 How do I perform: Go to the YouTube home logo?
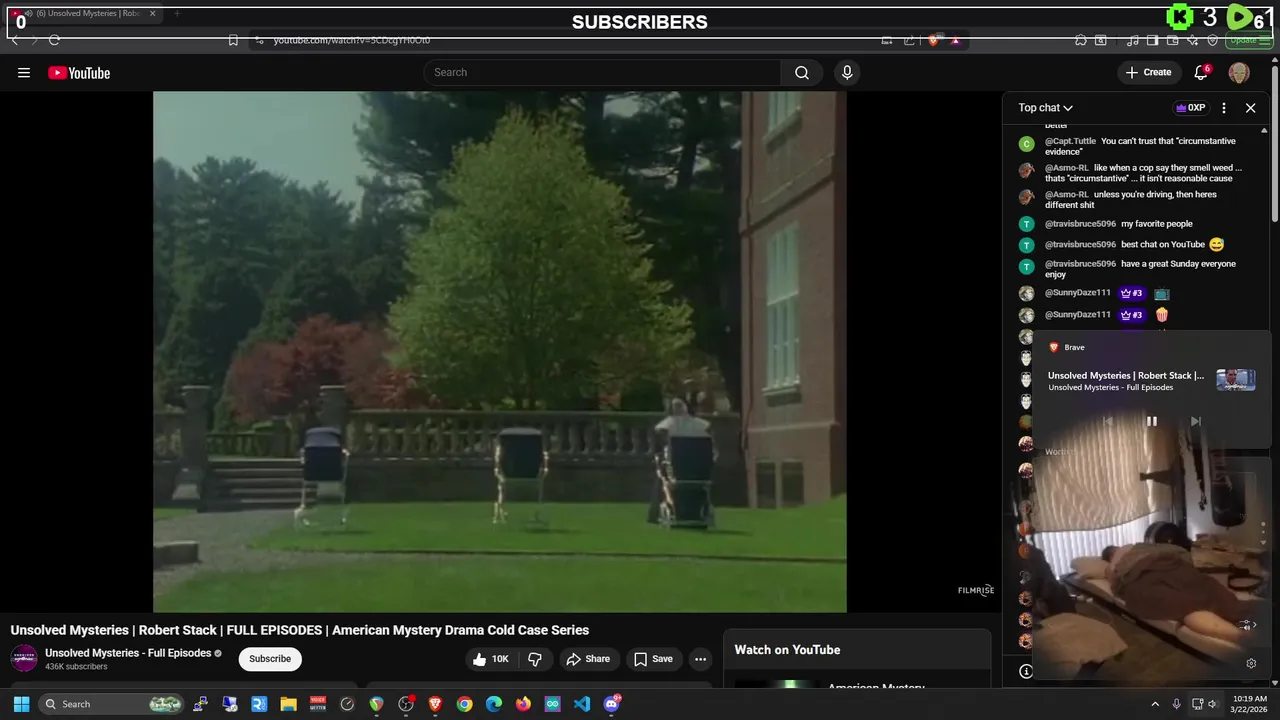(x=79, y=73)
